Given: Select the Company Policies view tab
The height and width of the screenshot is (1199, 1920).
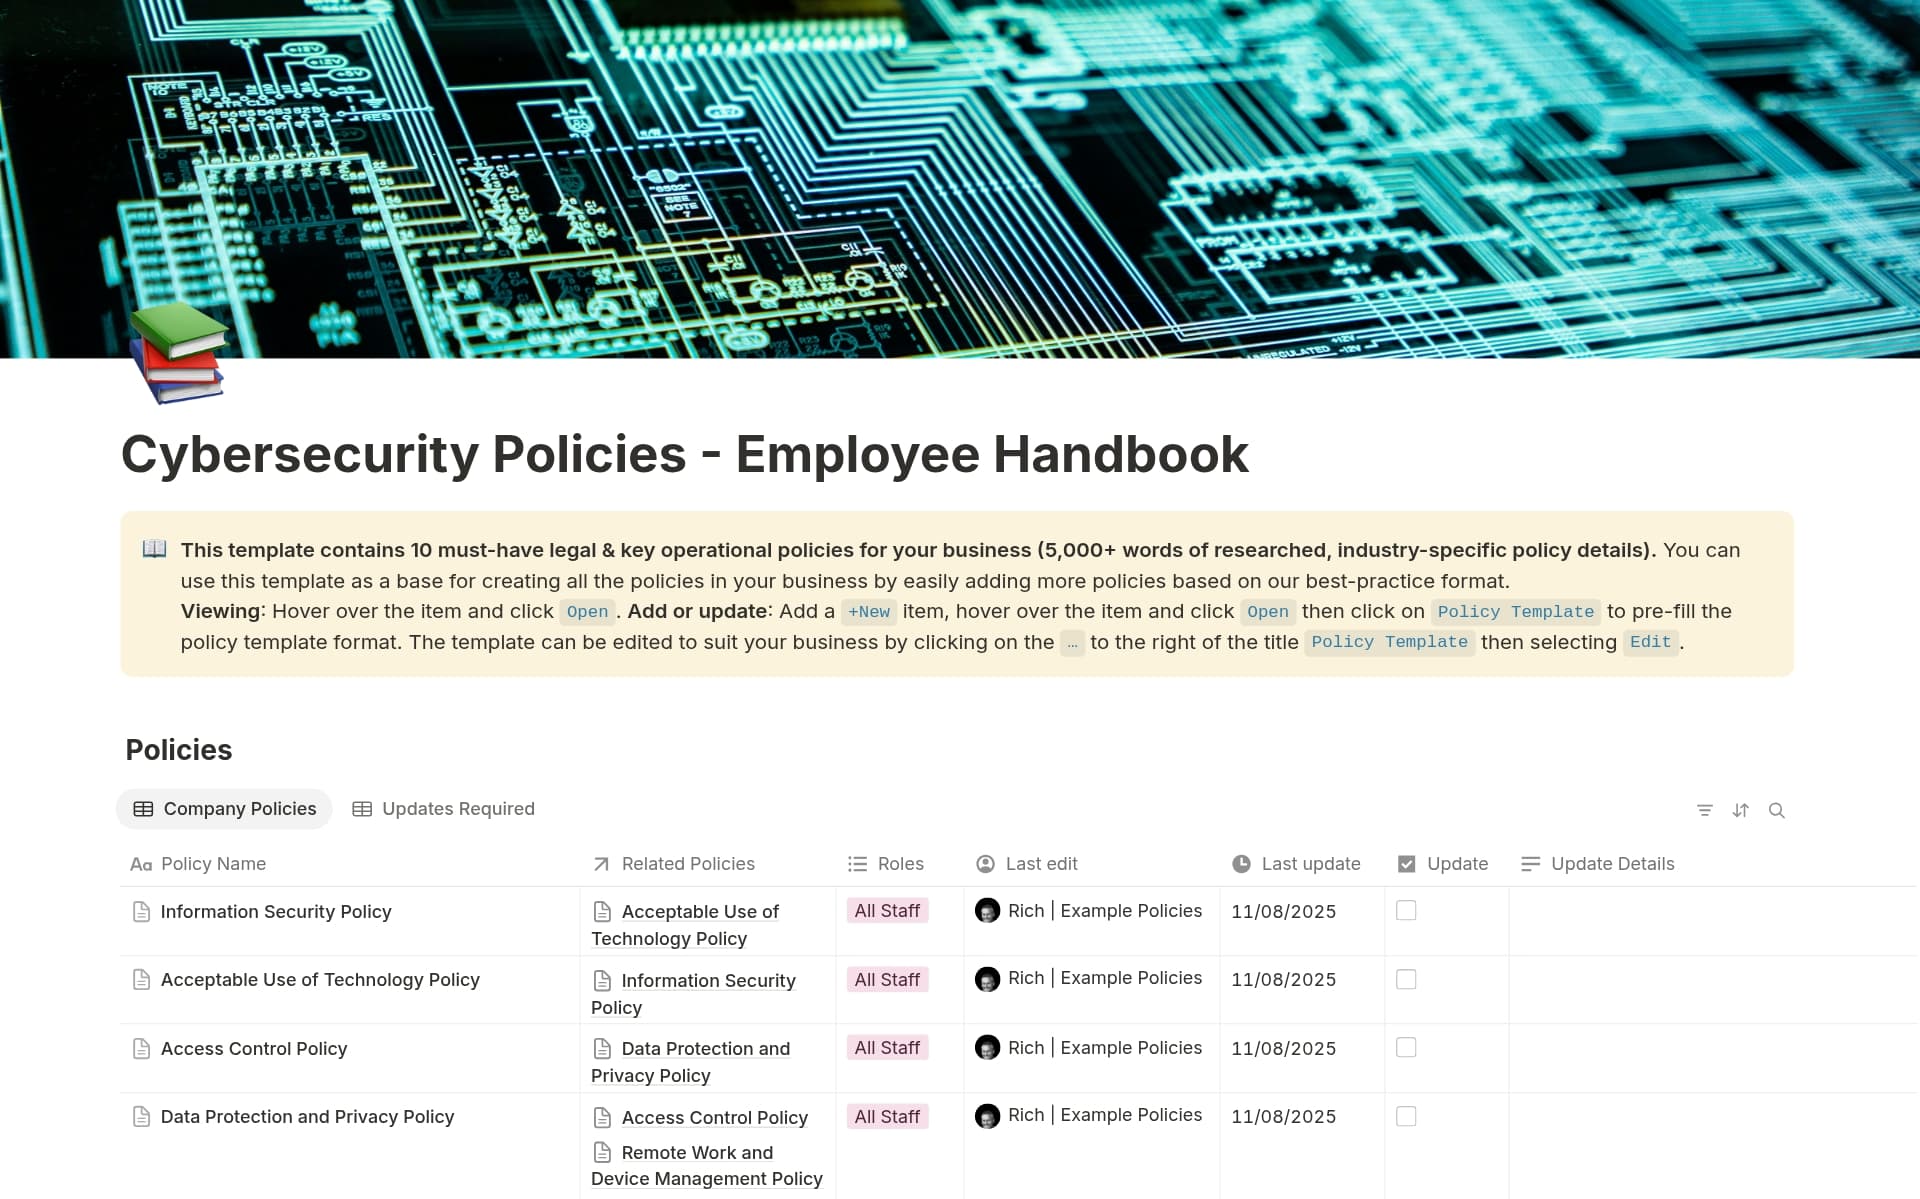Looking at the screenshot, I should (x=239, y=808).
